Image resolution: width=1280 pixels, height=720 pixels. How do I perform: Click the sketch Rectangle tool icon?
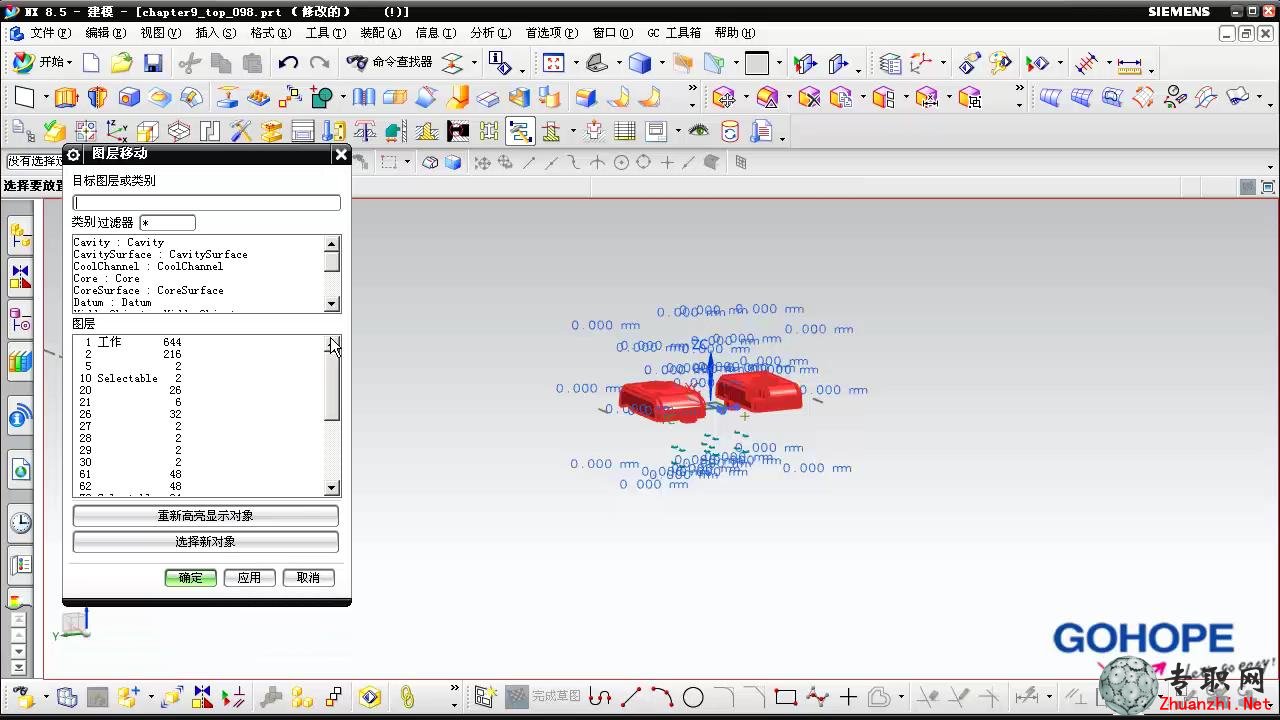tap(786, 697)
